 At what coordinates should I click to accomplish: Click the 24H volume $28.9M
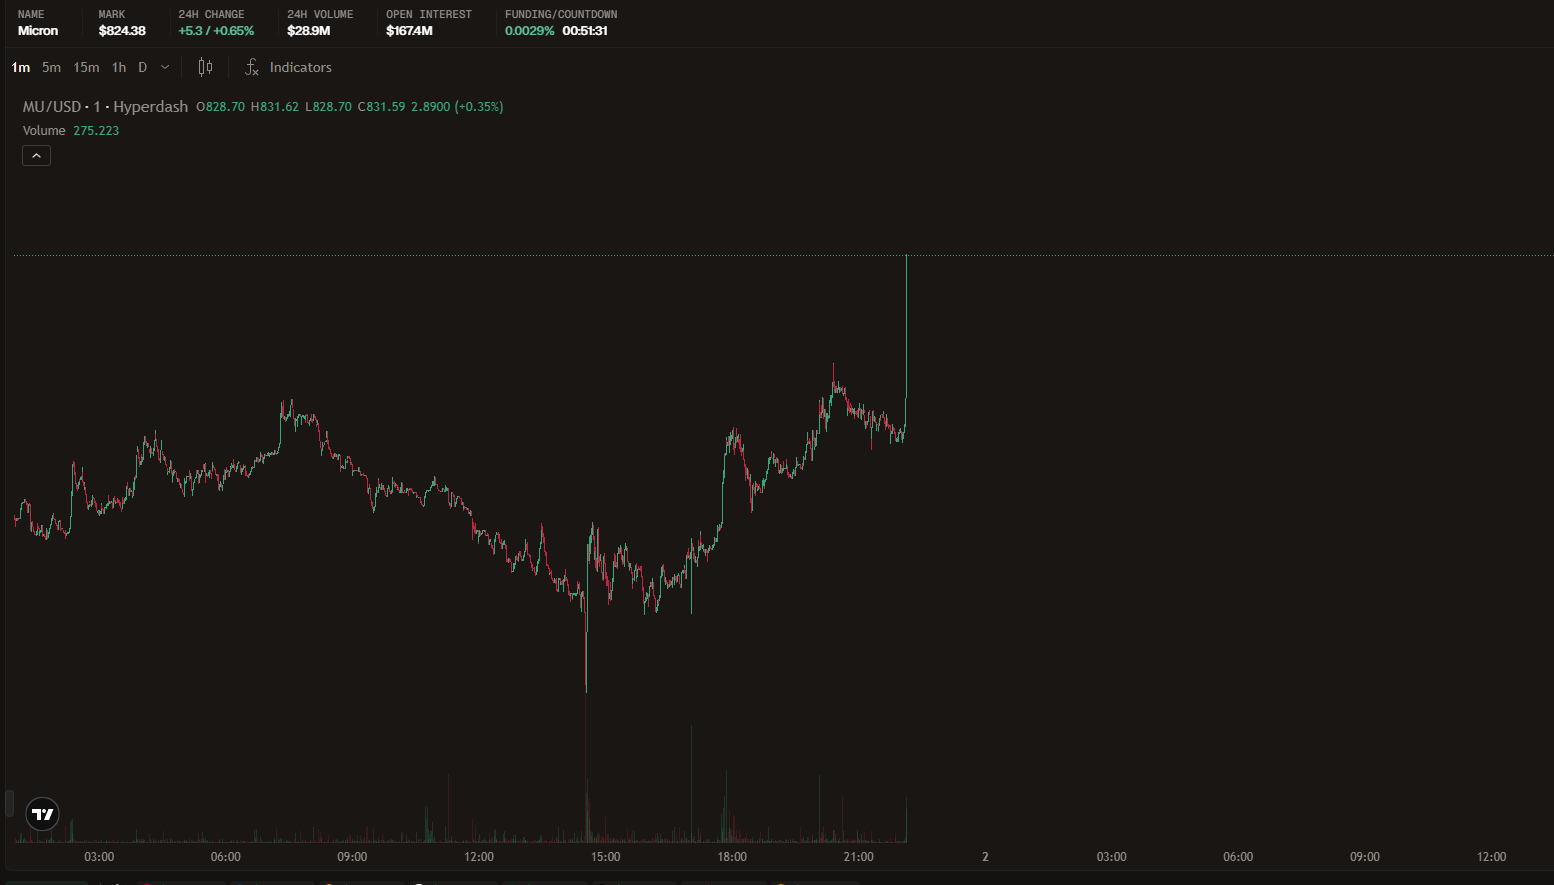tap(308, 31)
